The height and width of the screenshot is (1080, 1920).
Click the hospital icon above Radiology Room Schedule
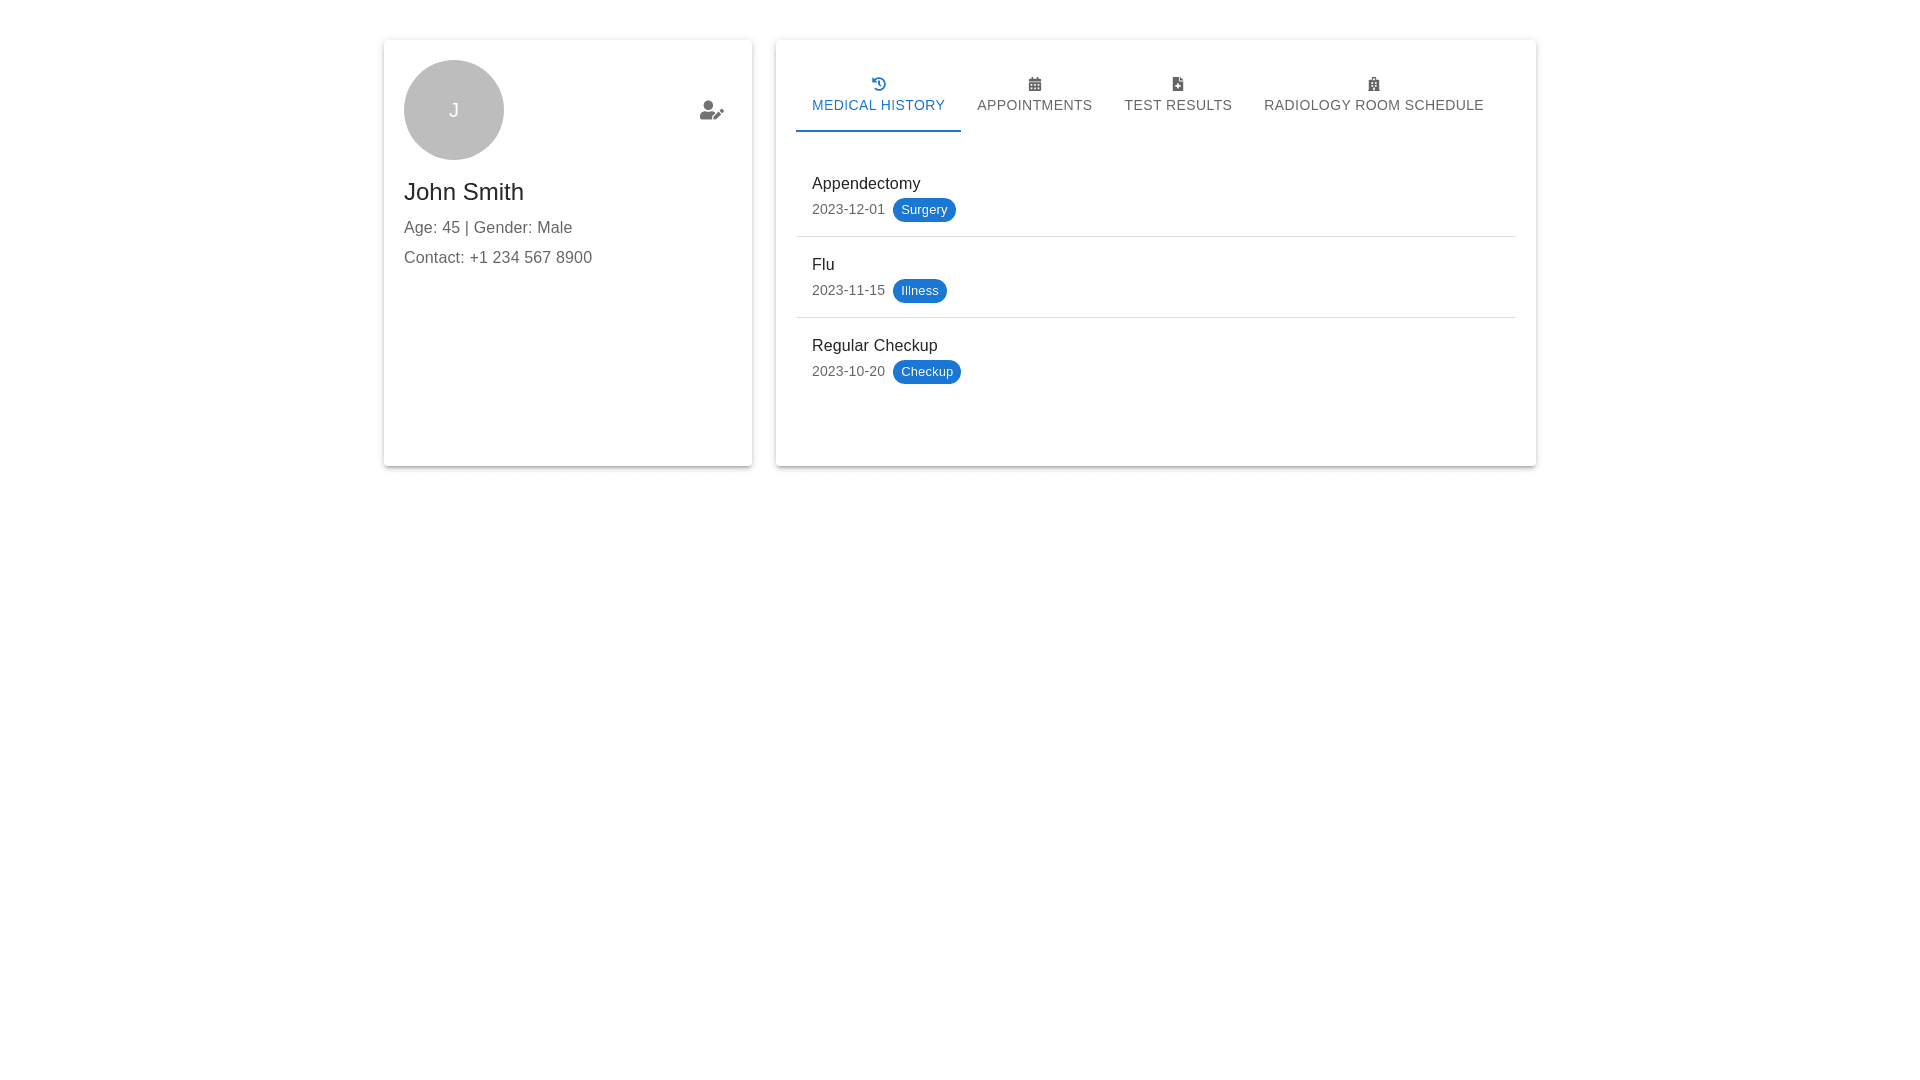point(1373,84)
